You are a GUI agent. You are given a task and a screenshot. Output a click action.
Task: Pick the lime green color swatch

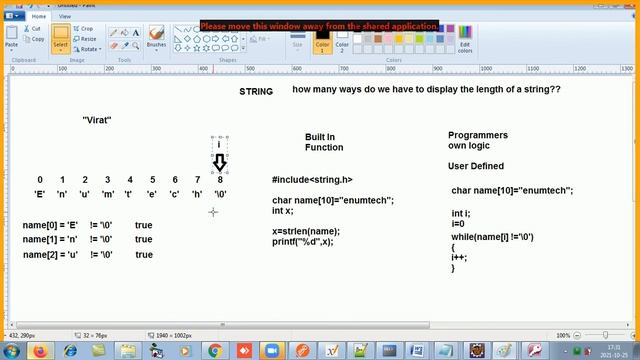[420, 39]
